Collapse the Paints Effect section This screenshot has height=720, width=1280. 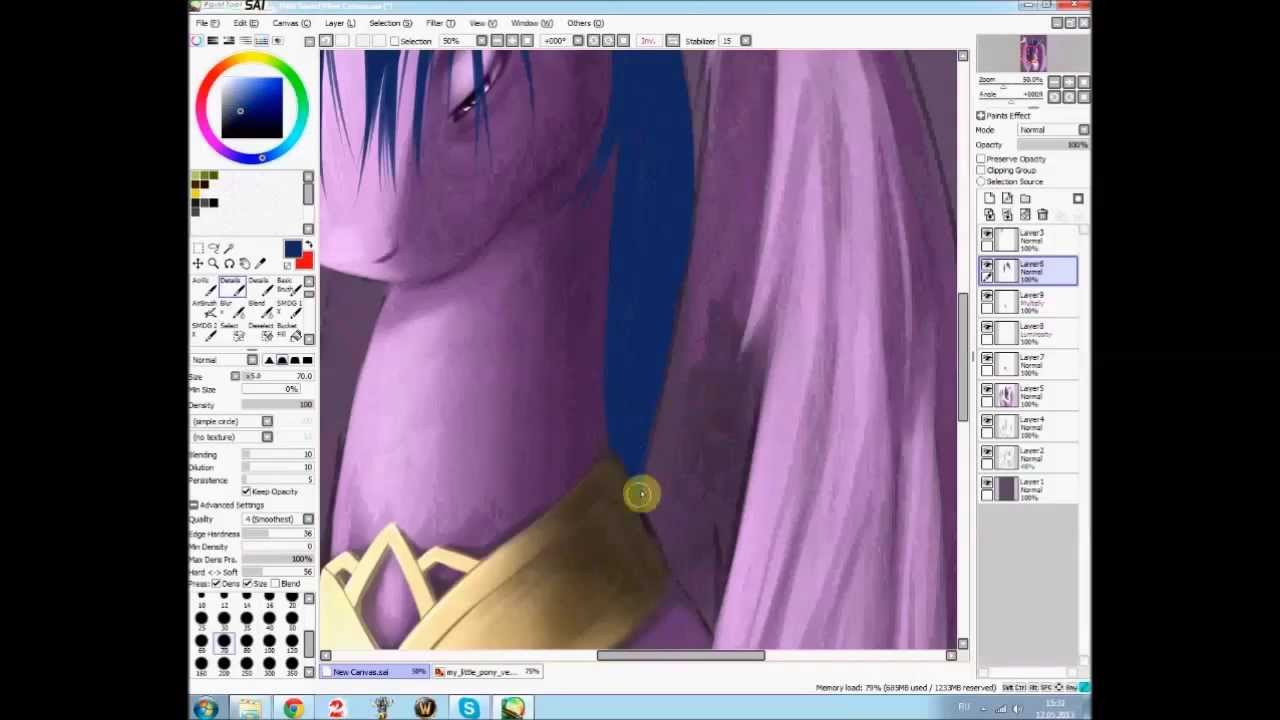981,116
